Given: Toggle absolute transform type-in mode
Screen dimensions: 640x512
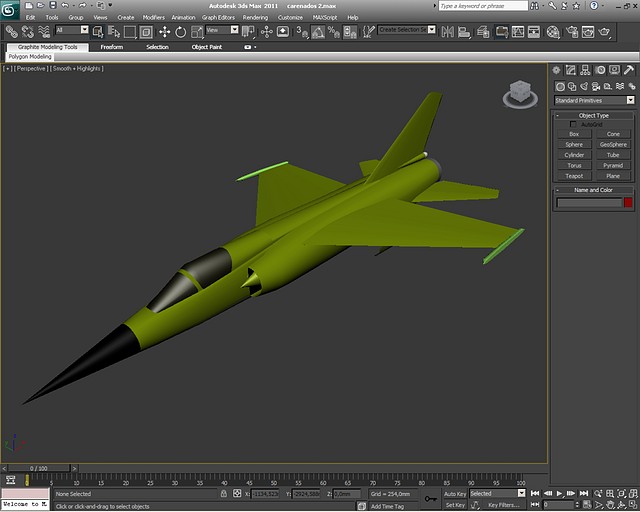Looking at the screenshot, I should point(237,494).
